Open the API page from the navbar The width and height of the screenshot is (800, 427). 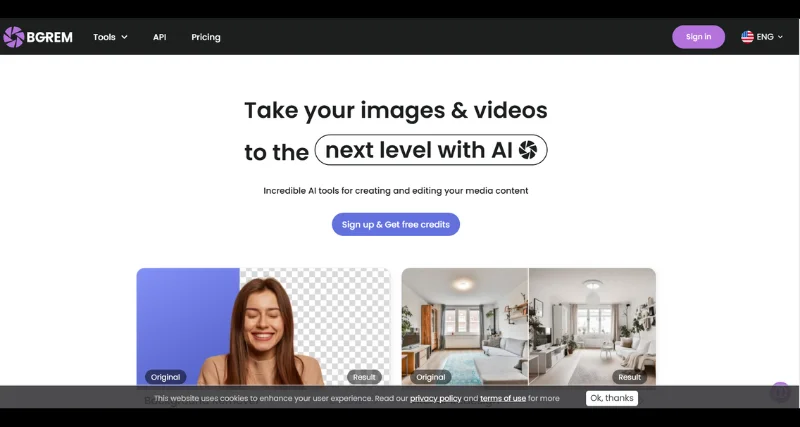pyautogui.click(x=160, y=37)
